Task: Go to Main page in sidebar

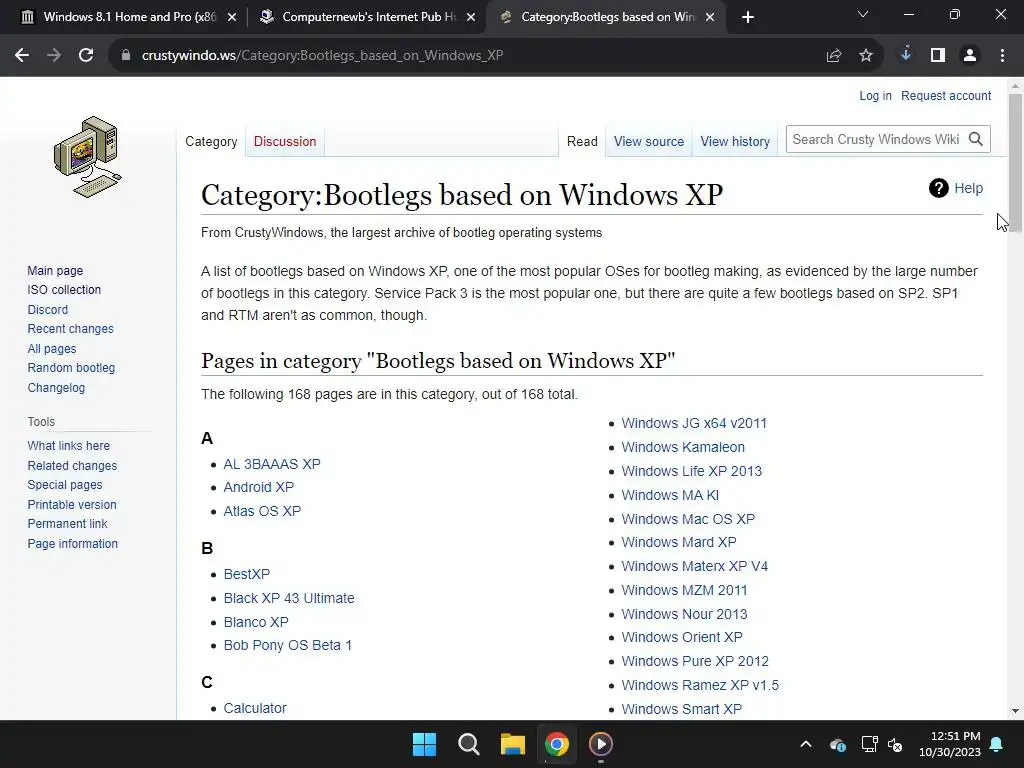Action: 56,270
